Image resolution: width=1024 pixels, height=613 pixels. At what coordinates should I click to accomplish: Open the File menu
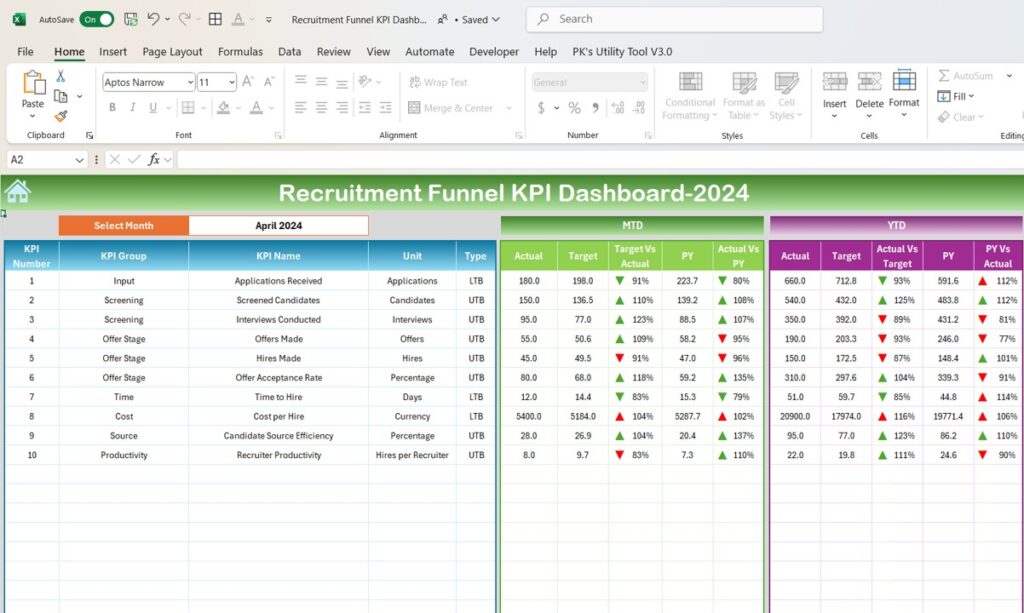tap(25, 52)
